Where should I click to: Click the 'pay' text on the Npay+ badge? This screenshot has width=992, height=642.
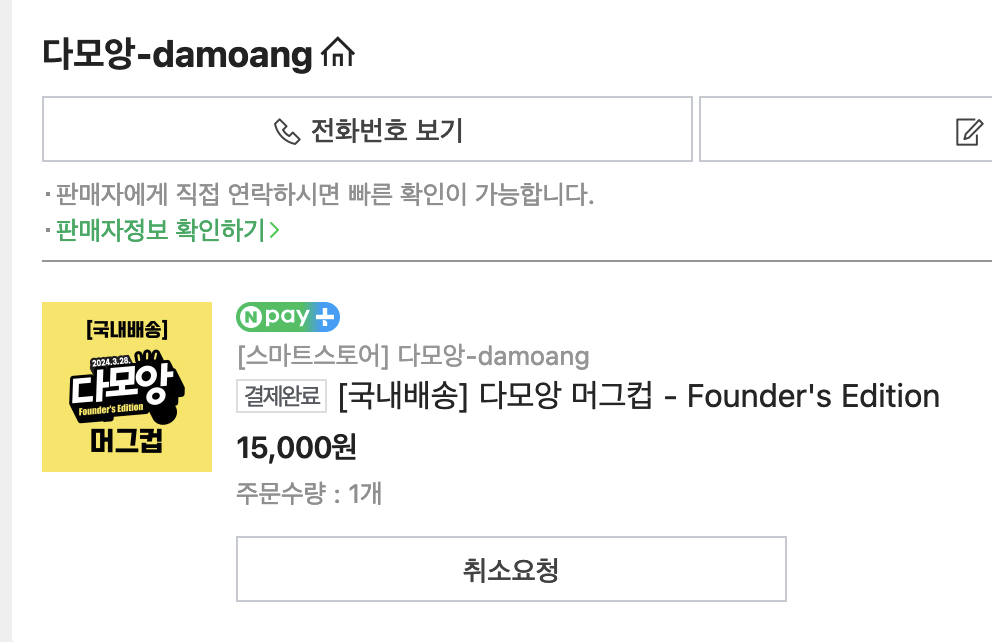coord(287,316)
